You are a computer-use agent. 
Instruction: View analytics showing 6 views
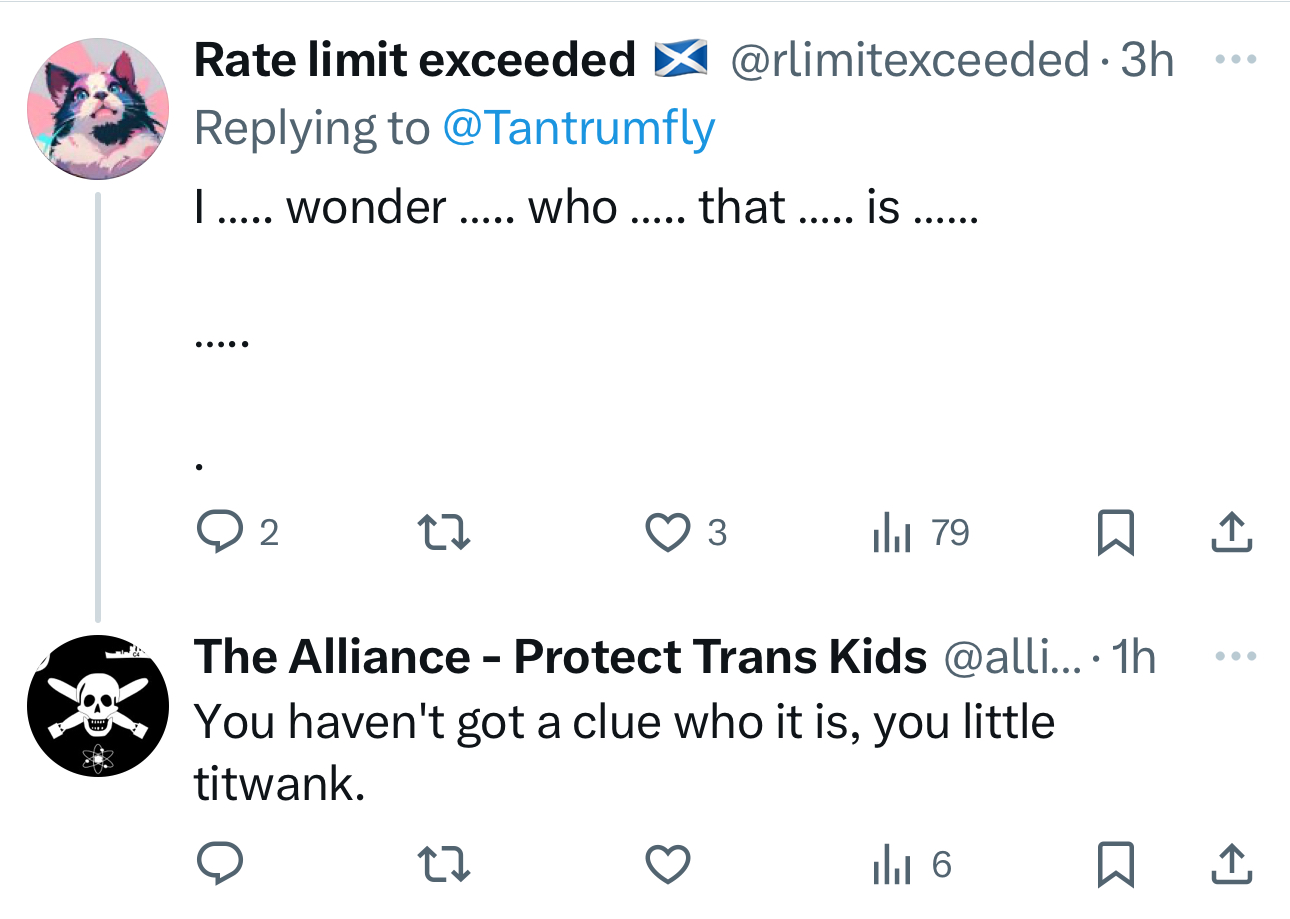point(910,865)
